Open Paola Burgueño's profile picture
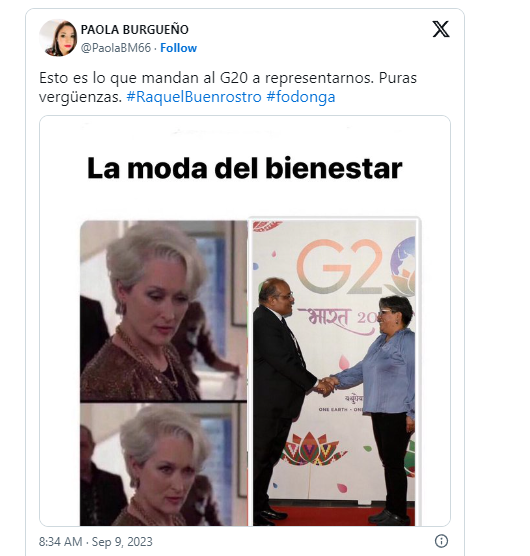Image resolution: width=530 pixels, height=556 pixels. tap(58, 38)
